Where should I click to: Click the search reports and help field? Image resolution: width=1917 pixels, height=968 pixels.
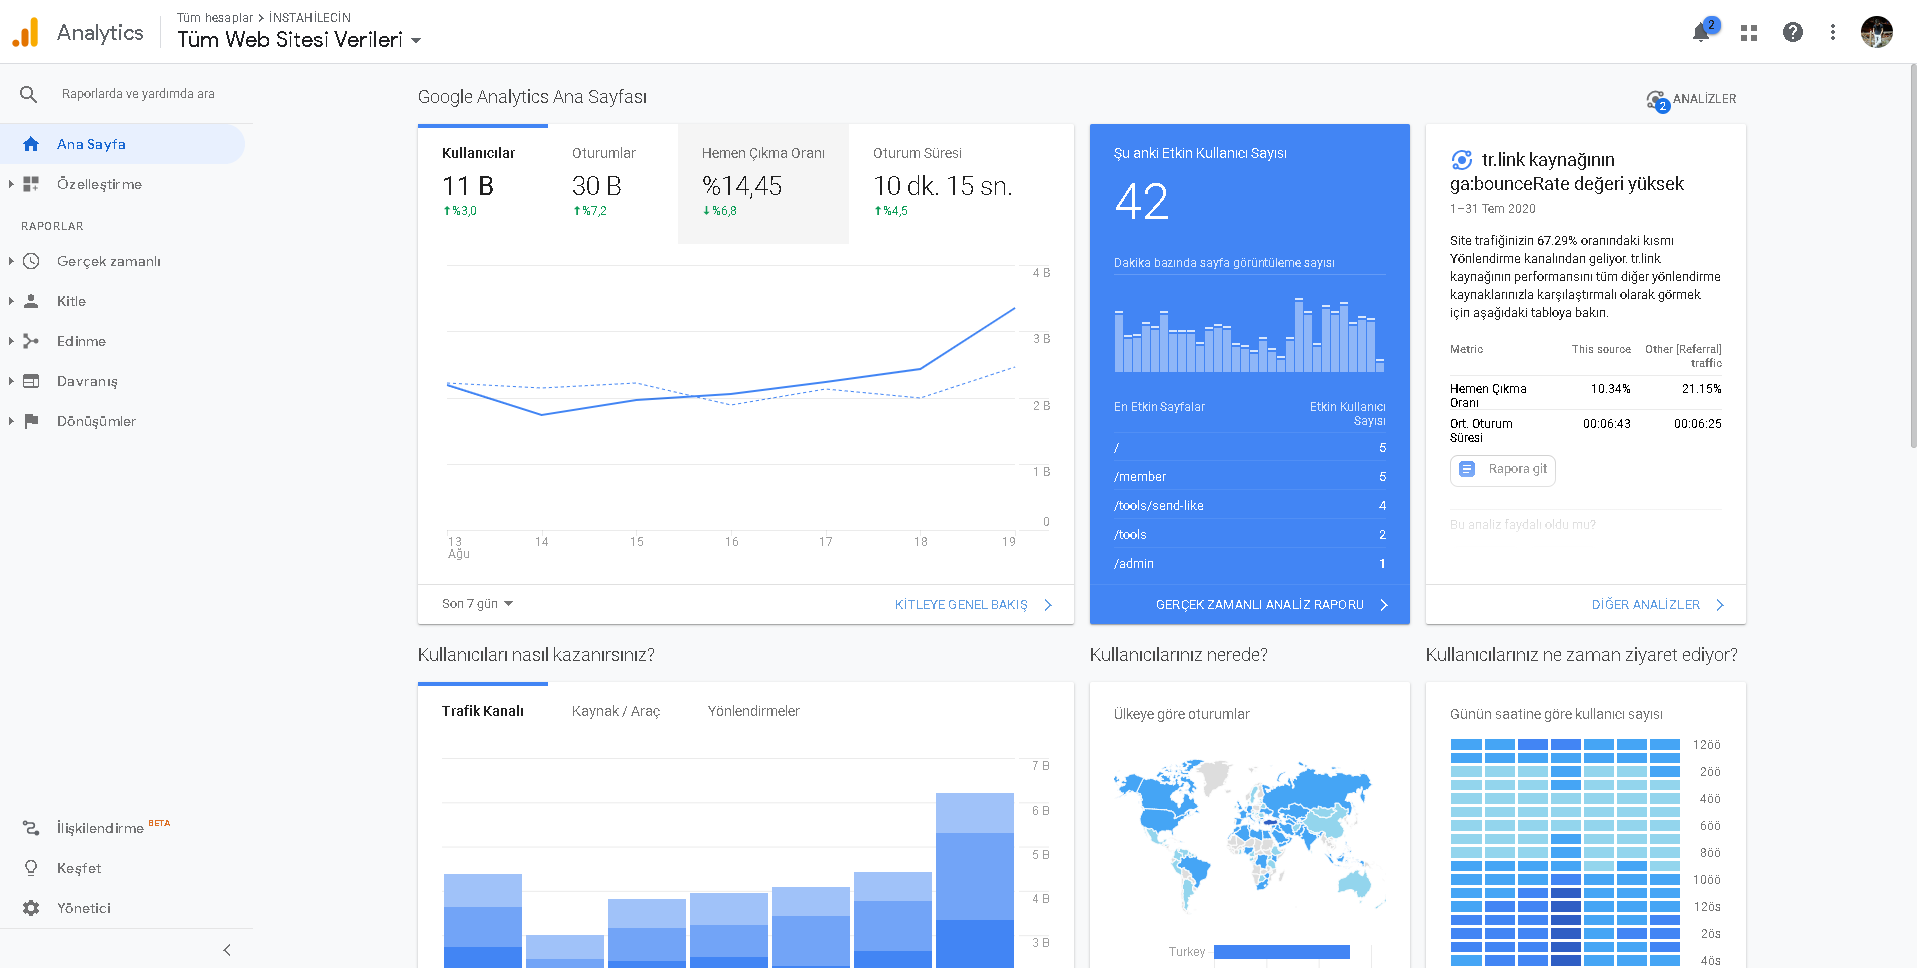coord(138,94)
